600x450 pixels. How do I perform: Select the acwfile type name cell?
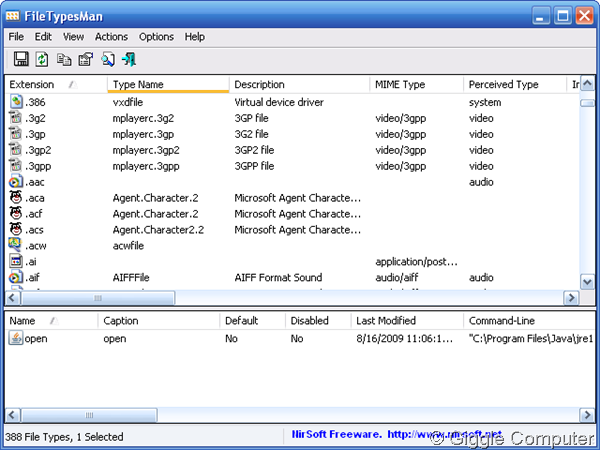[x=128, y=246]
